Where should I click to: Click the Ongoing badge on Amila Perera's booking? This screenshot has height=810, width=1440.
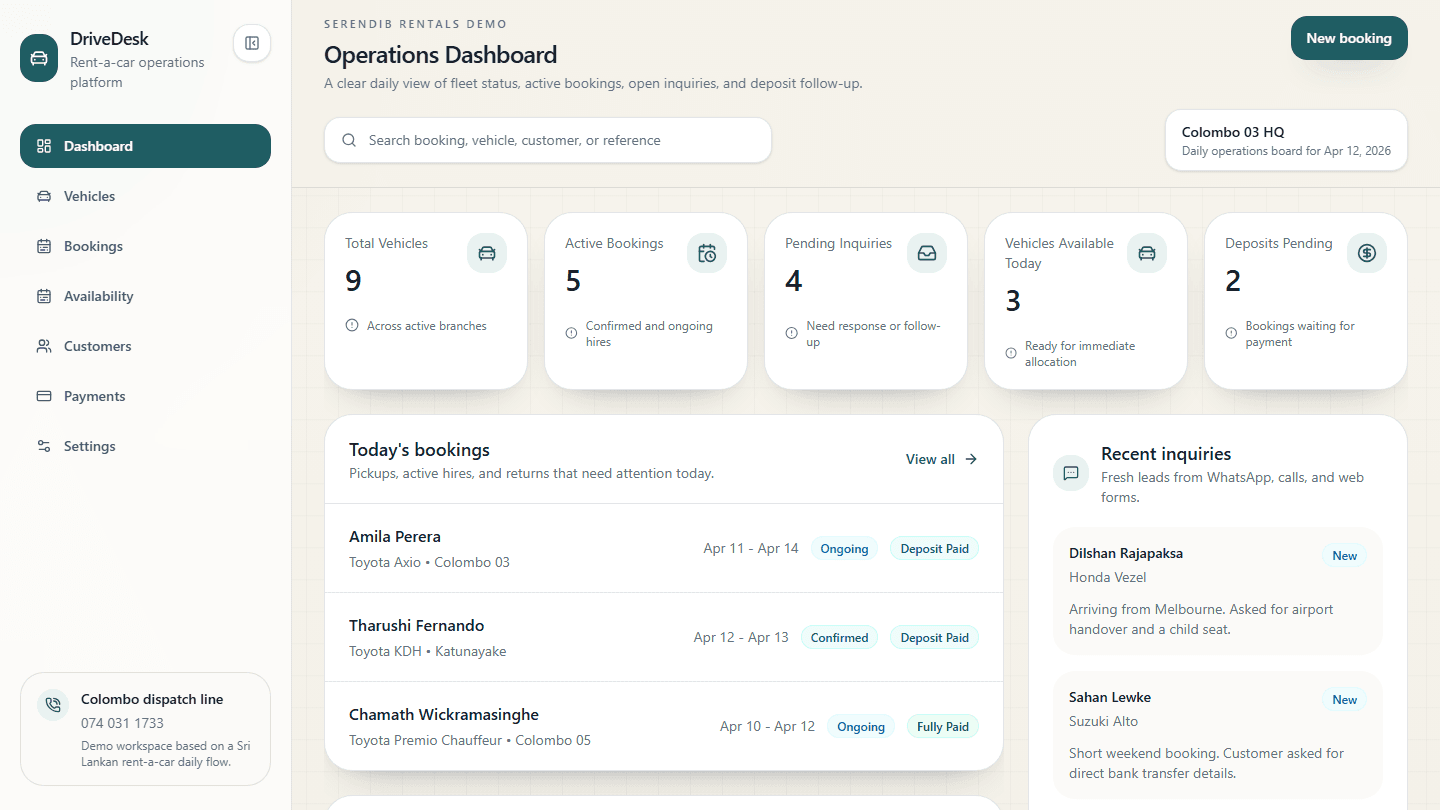[x=844, y=549]
